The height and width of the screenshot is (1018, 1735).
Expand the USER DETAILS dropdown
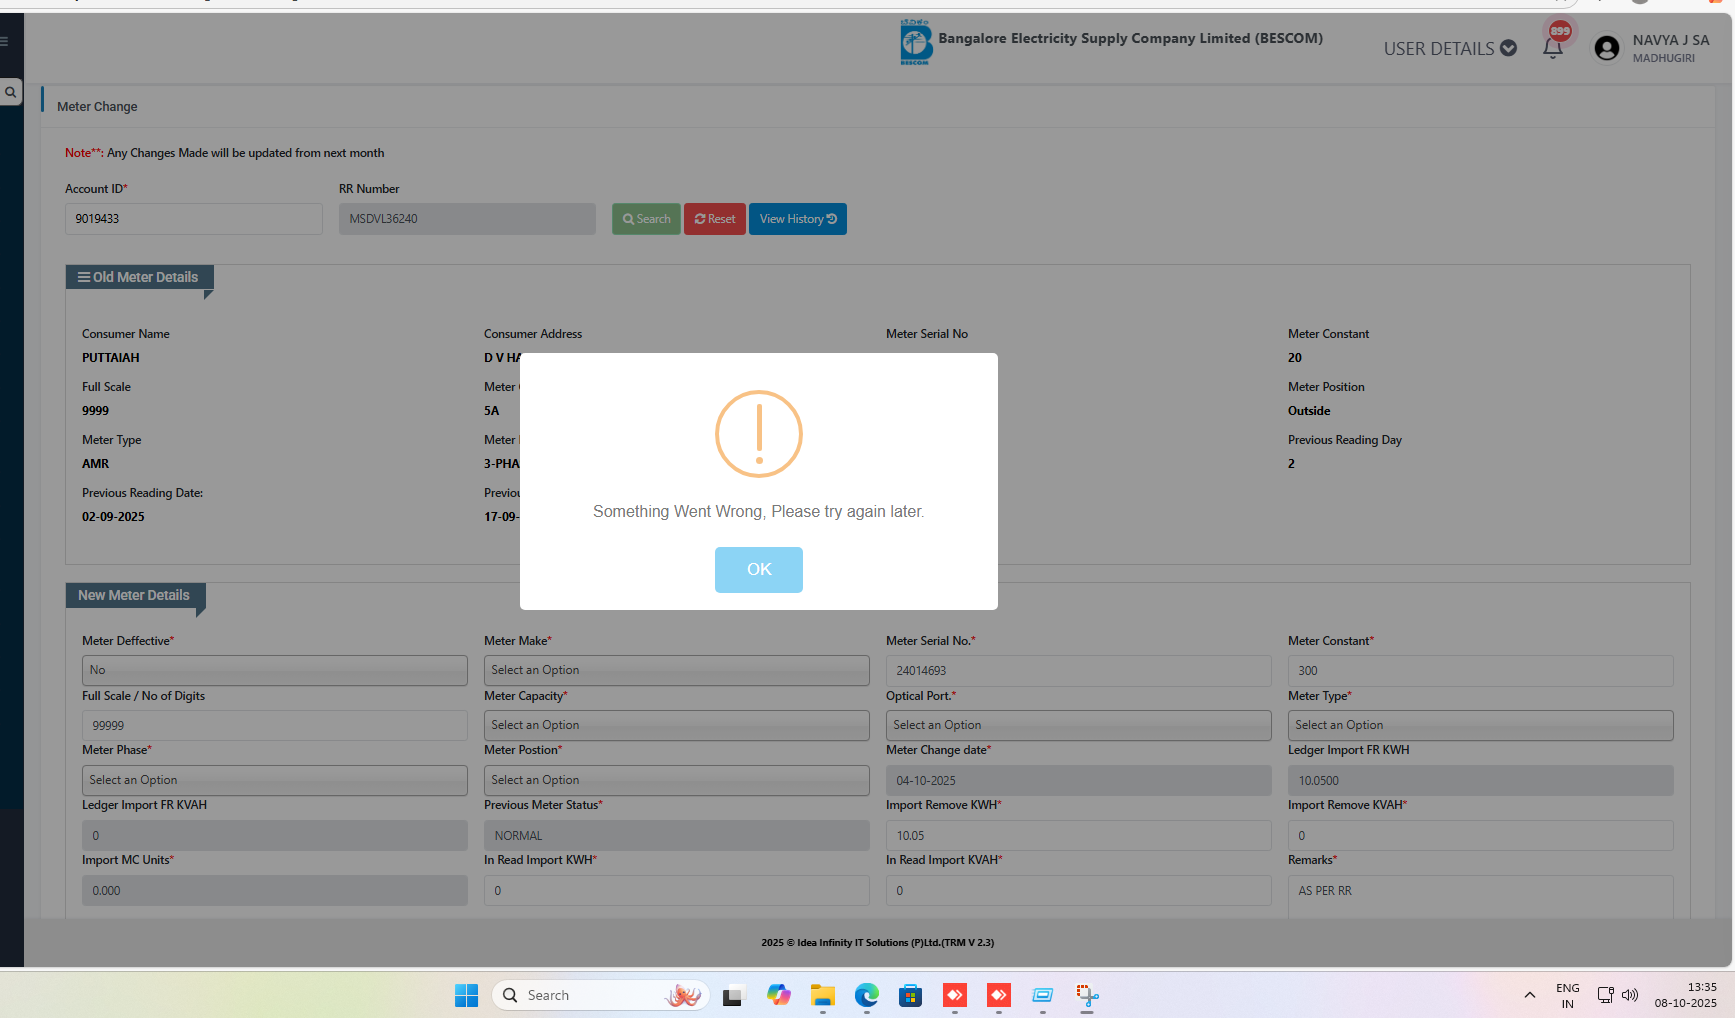[1449, 48]
